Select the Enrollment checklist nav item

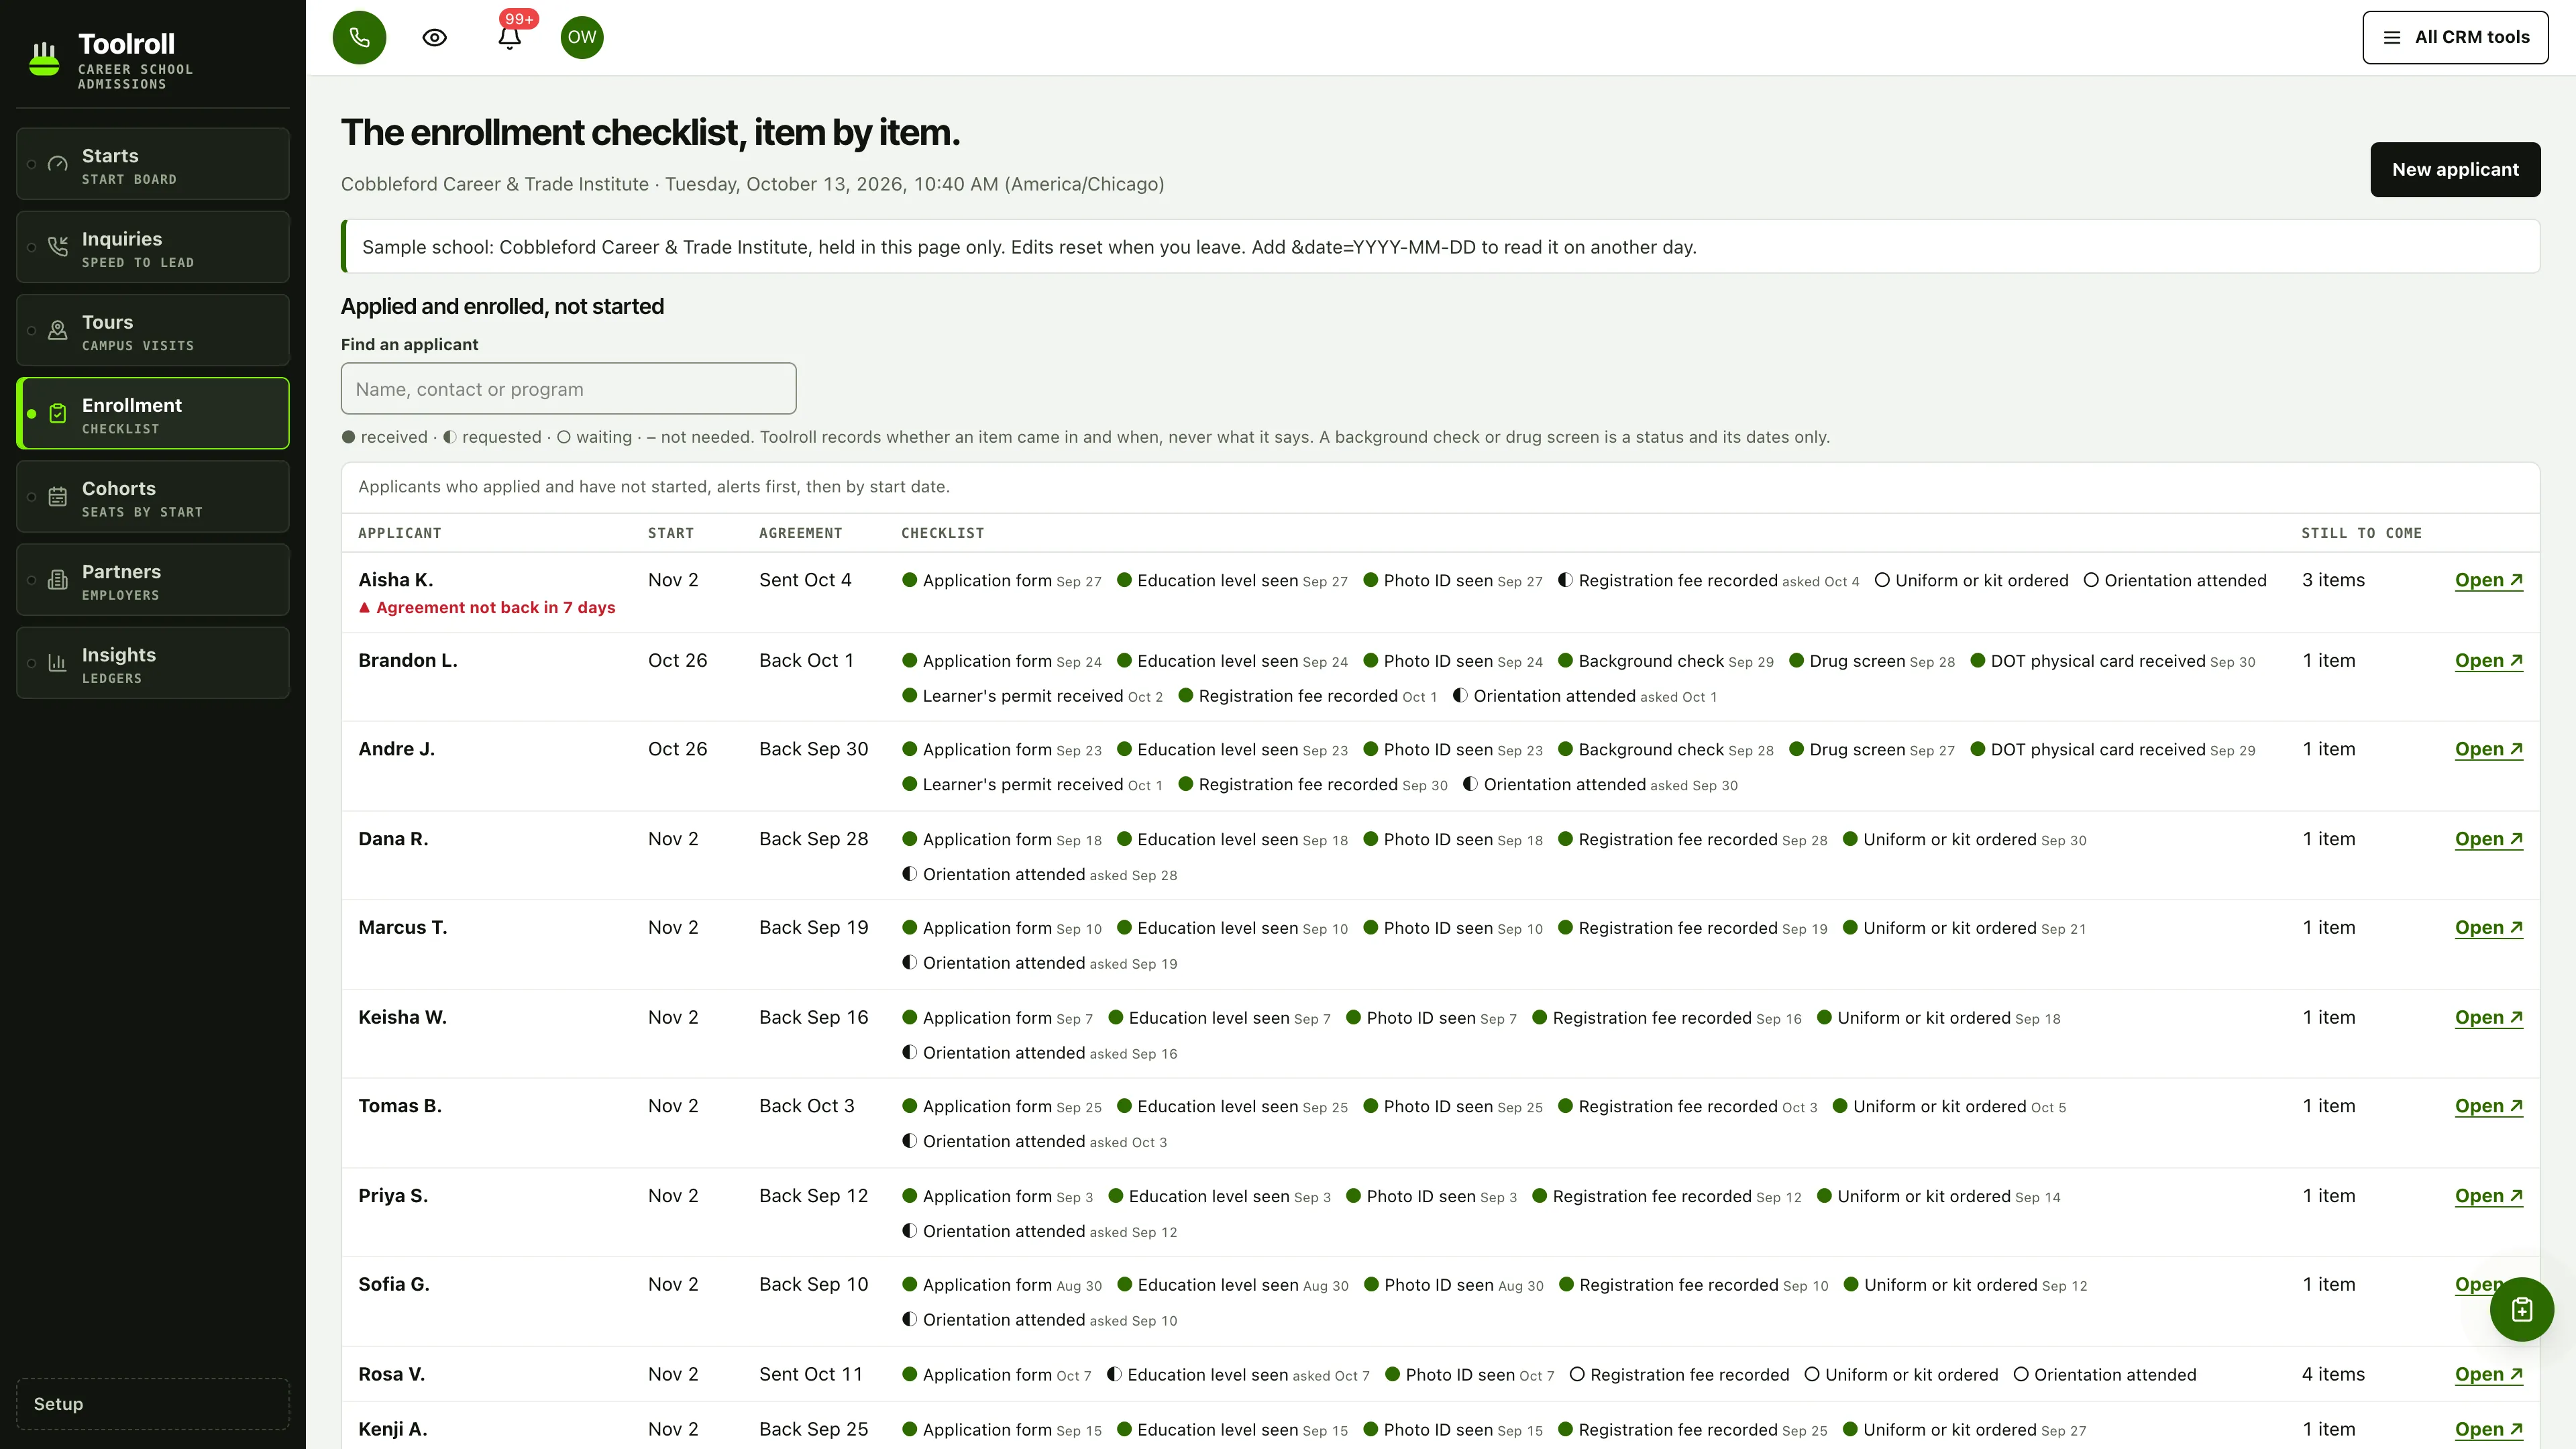[153, 413]
